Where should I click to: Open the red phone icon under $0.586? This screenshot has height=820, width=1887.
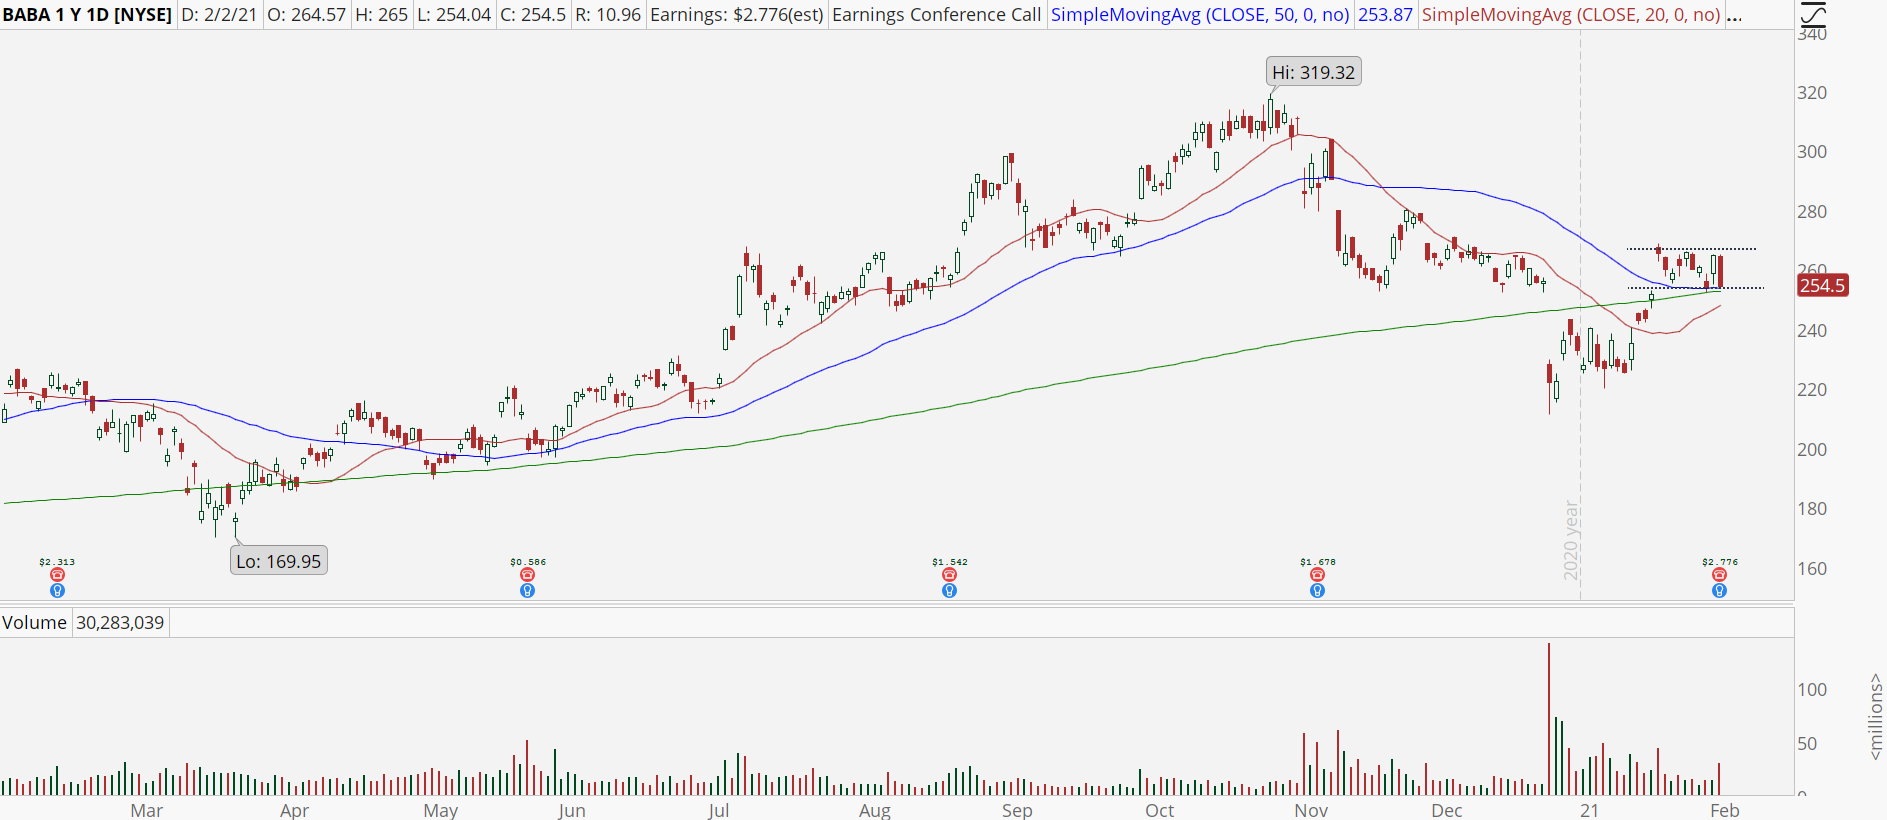tap(527, 575)
